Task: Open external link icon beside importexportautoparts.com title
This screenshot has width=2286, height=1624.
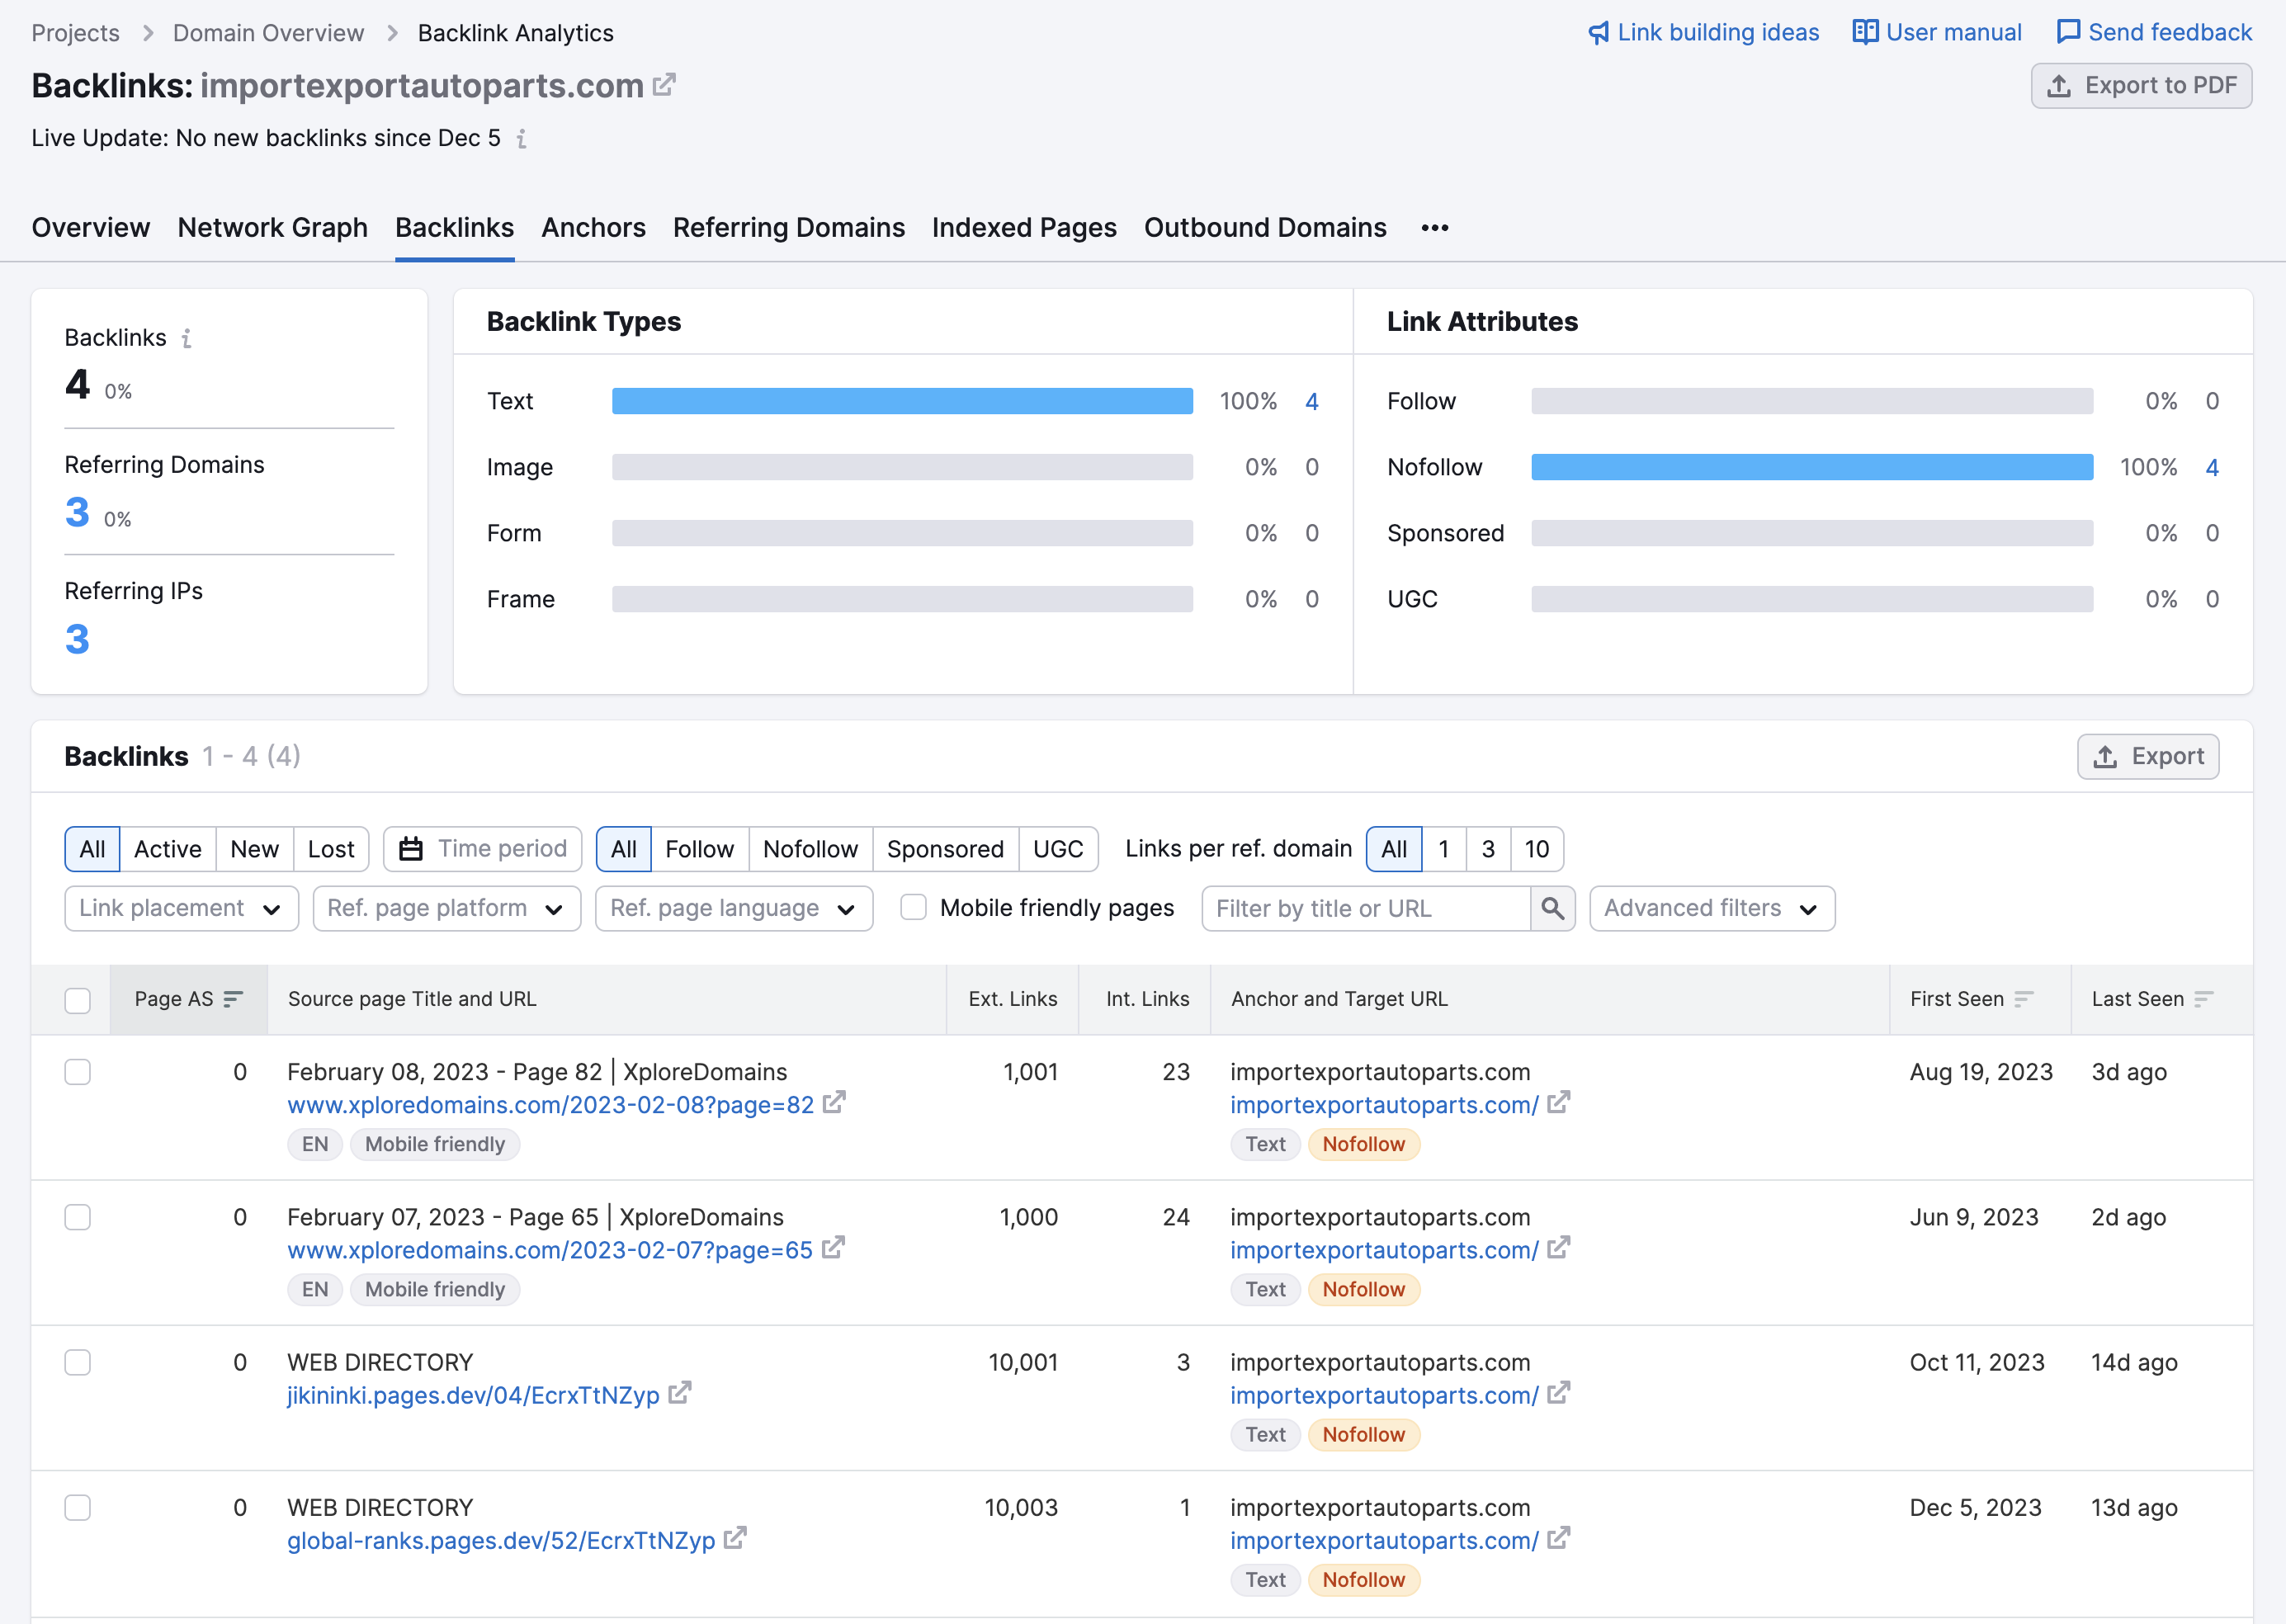Action: [664, 85]
